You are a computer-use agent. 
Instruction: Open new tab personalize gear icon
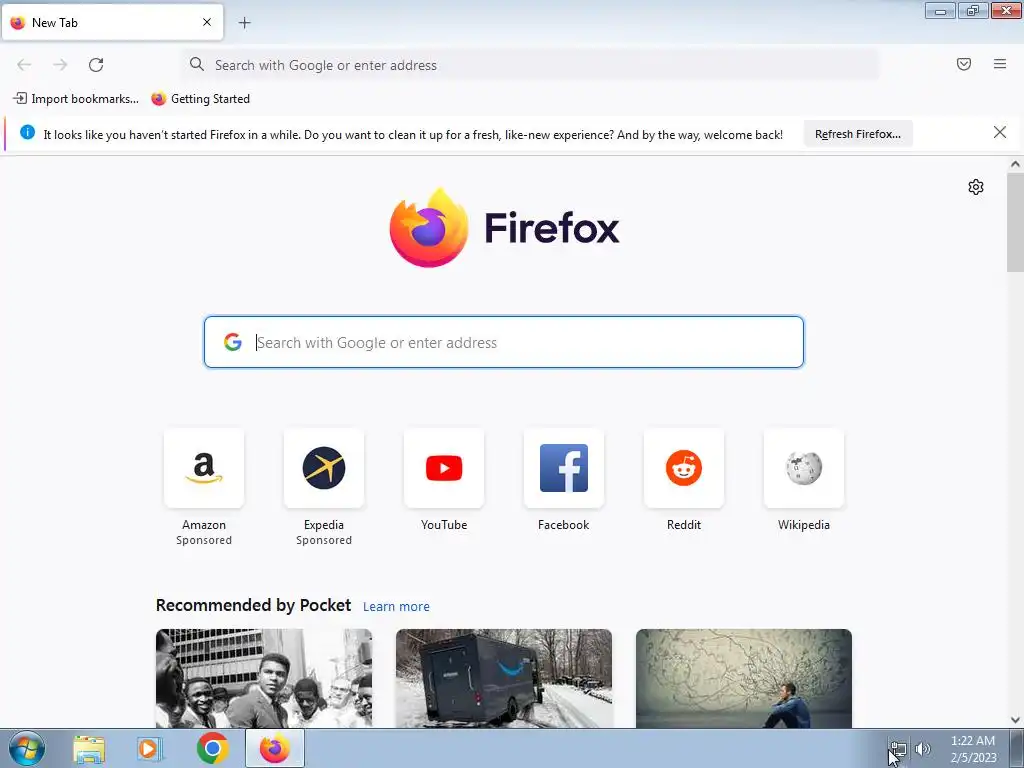pyautogui.click(x=975, y=187)
